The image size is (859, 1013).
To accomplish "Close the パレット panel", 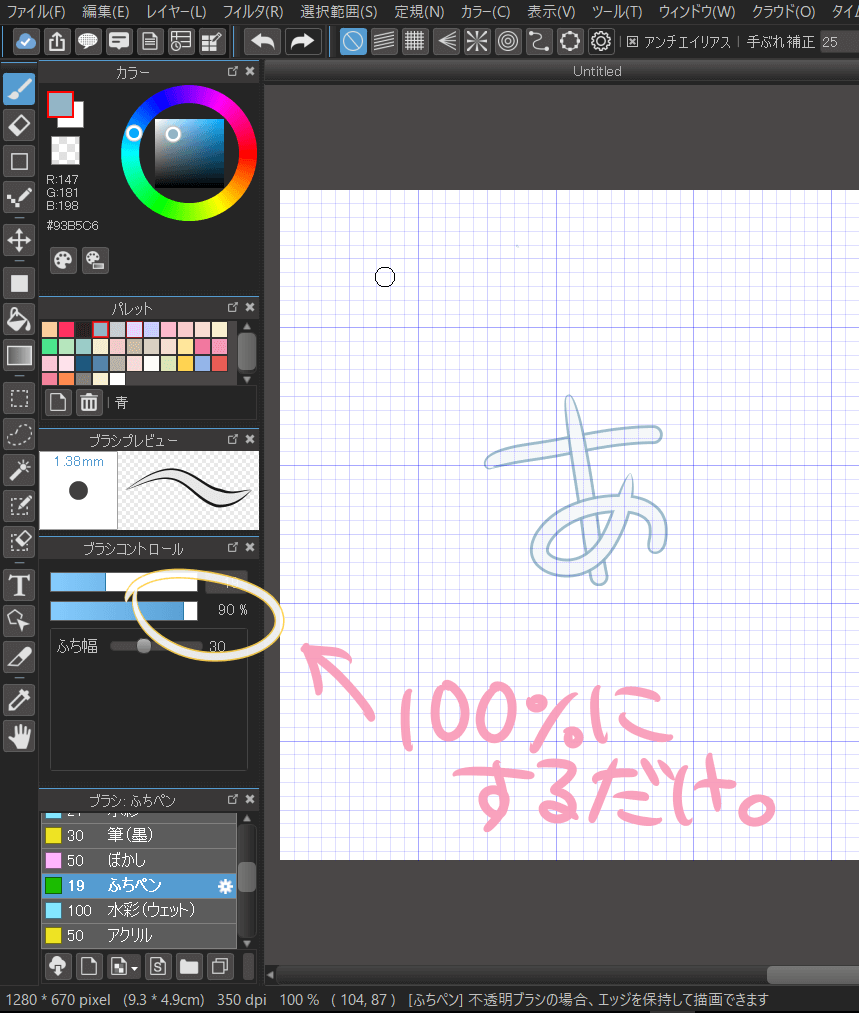I will (250, 308).
